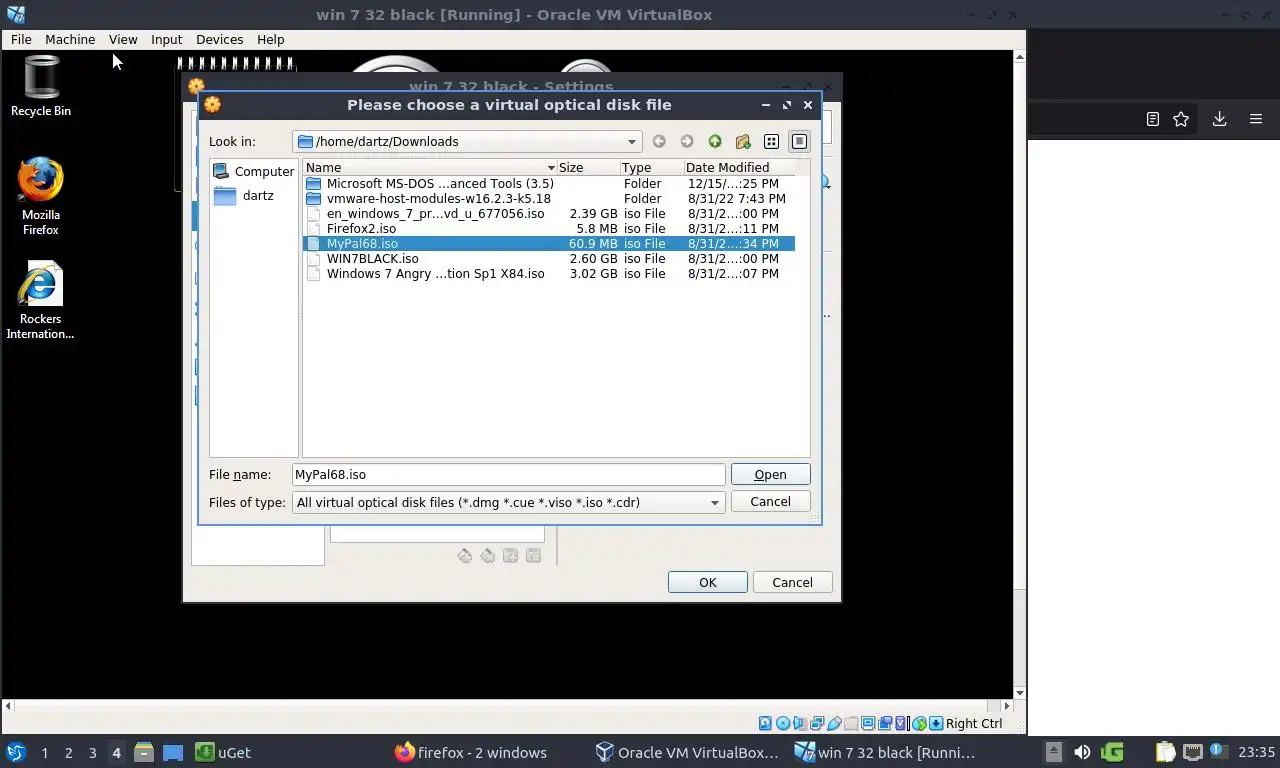Open VirtualBox Devices menu
The image size is (1280, 768).
(219, 40)
